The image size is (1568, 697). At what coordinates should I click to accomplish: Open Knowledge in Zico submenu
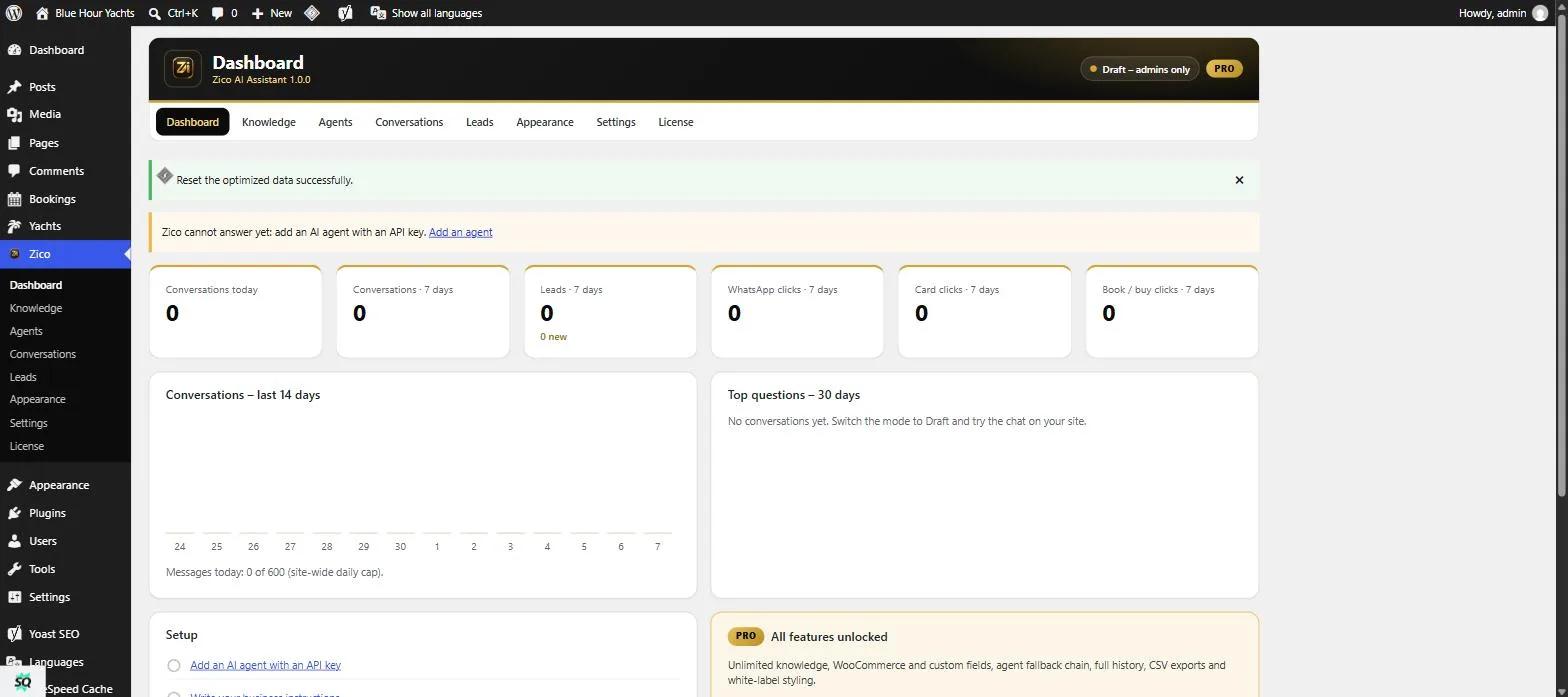(x=36, y=308)
